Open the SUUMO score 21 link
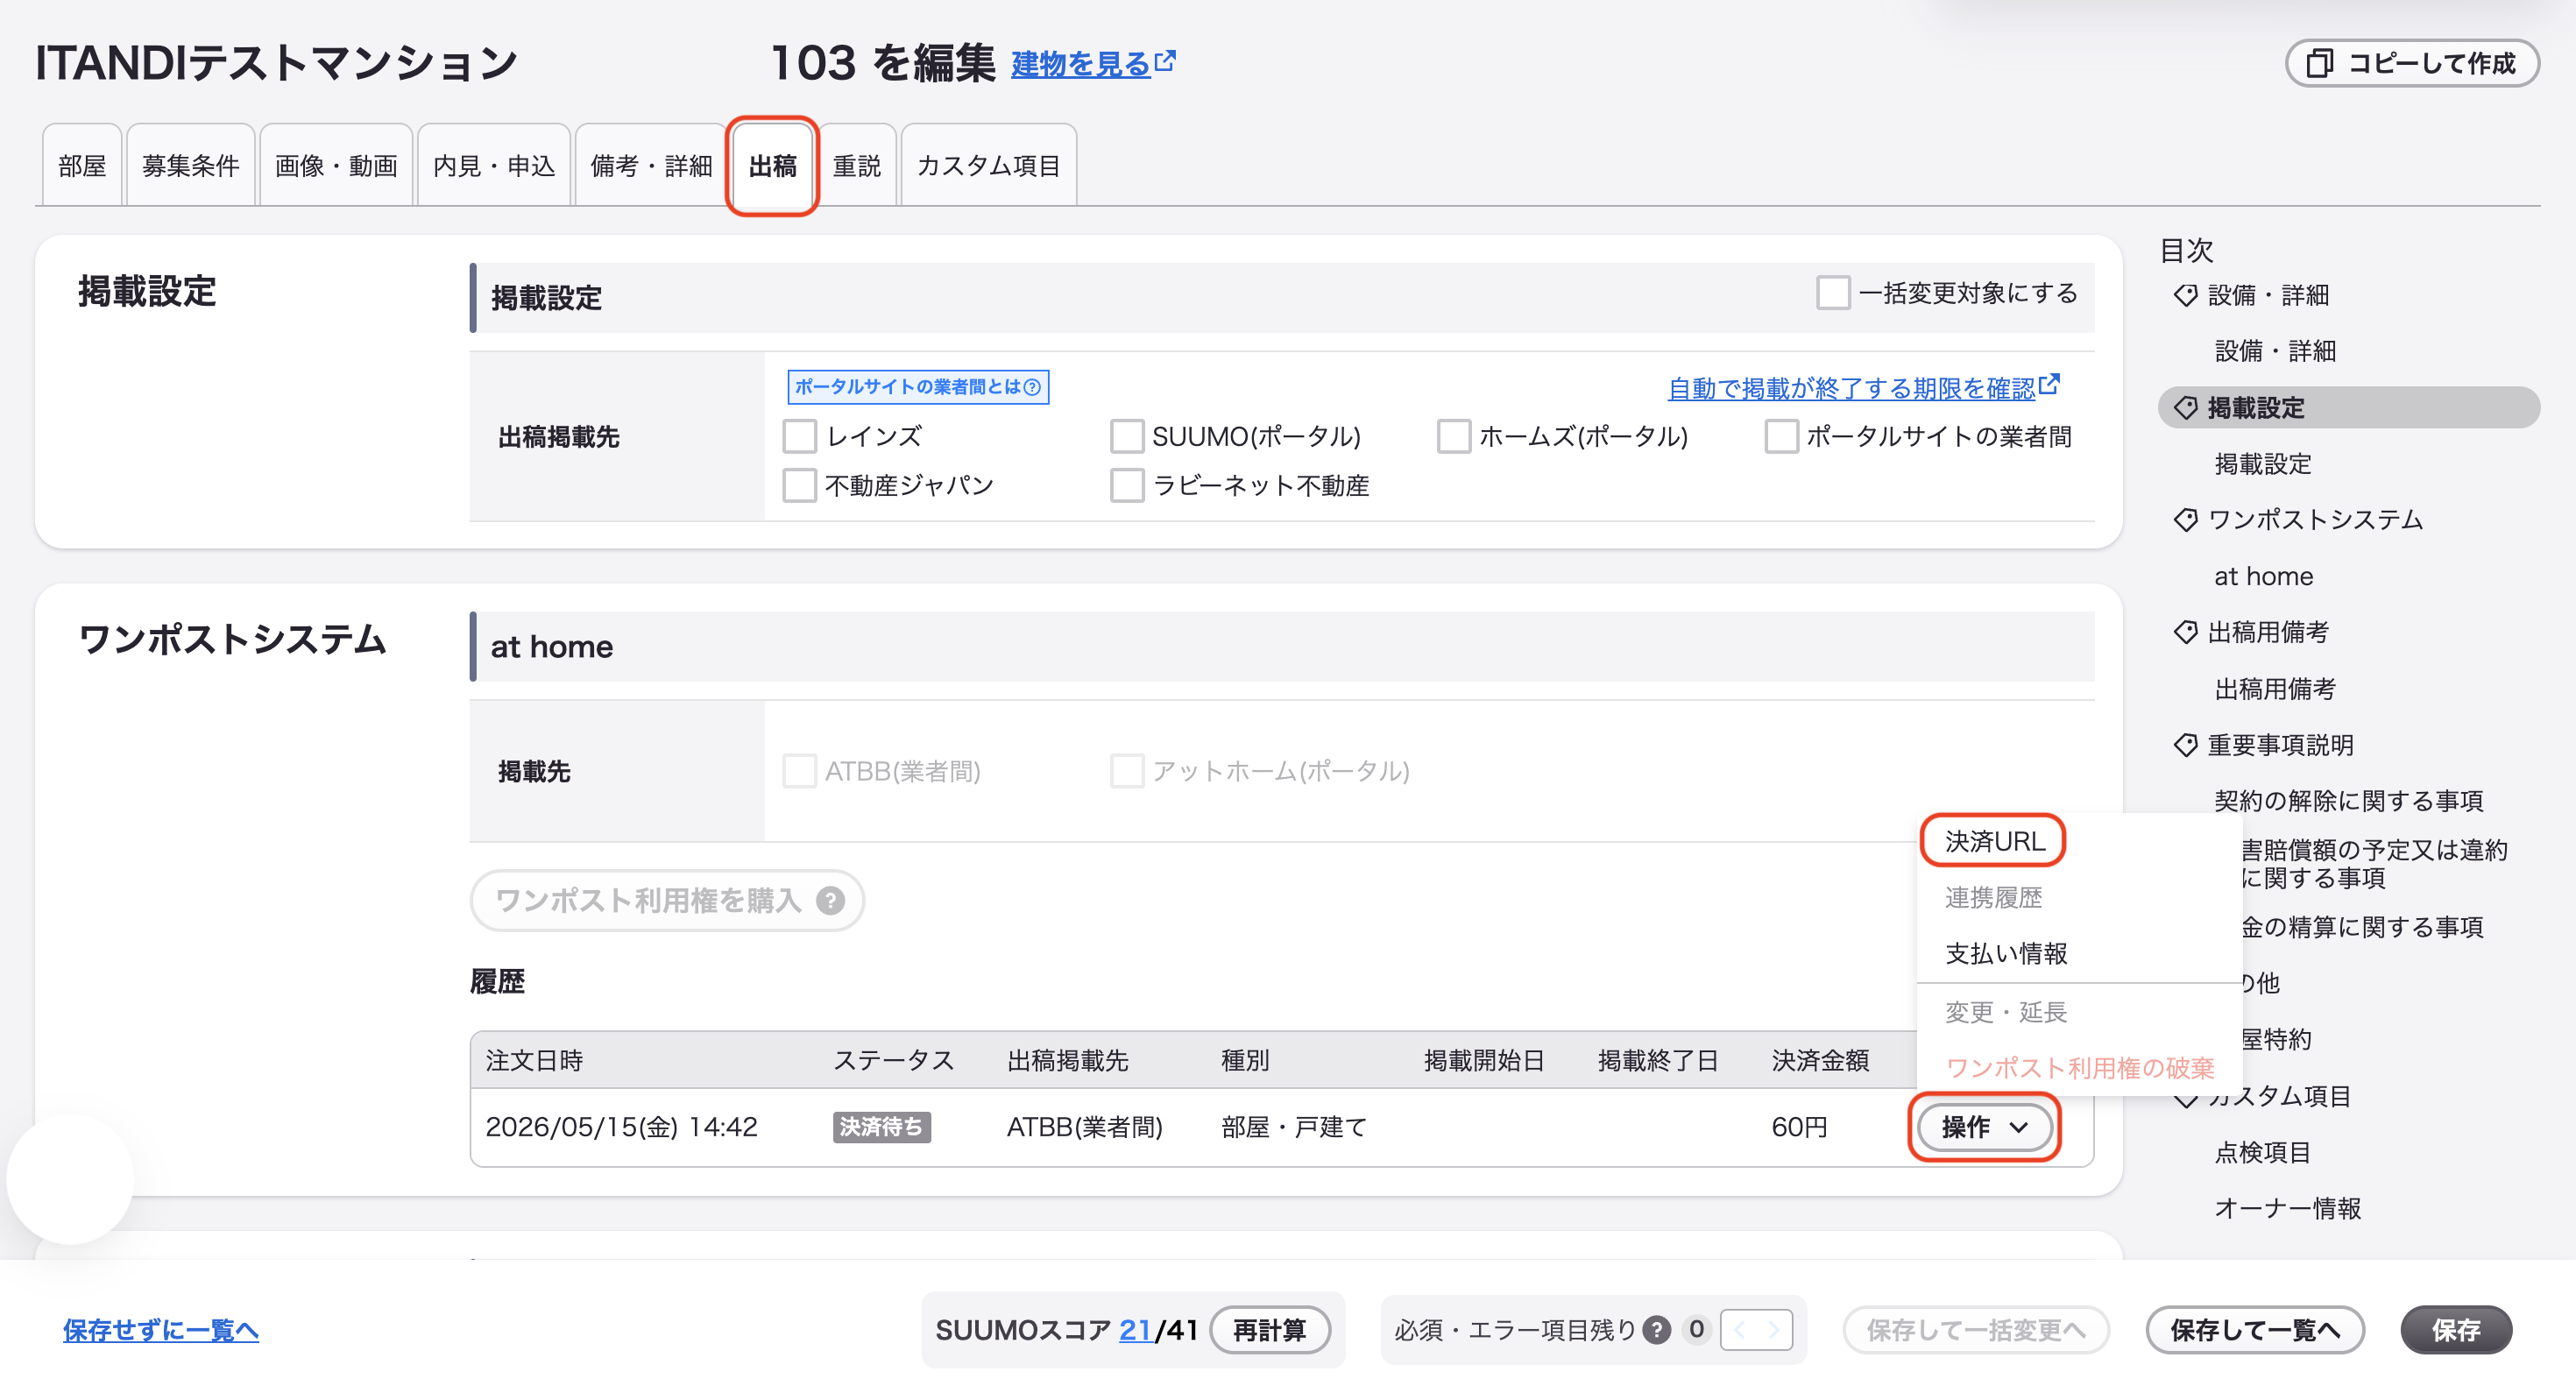 [x=1134, y=1330]
